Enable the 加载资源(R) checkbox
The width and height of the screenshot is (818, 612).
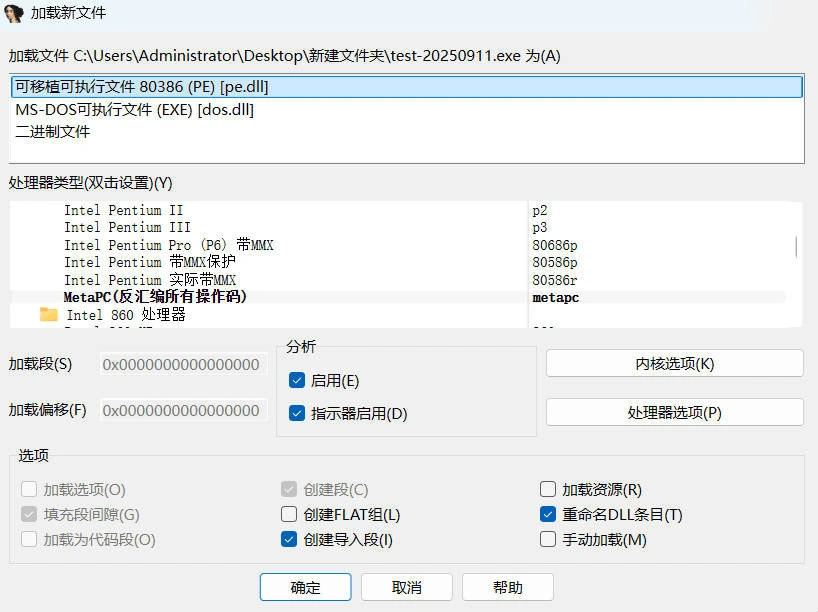(x=548, y=489)
